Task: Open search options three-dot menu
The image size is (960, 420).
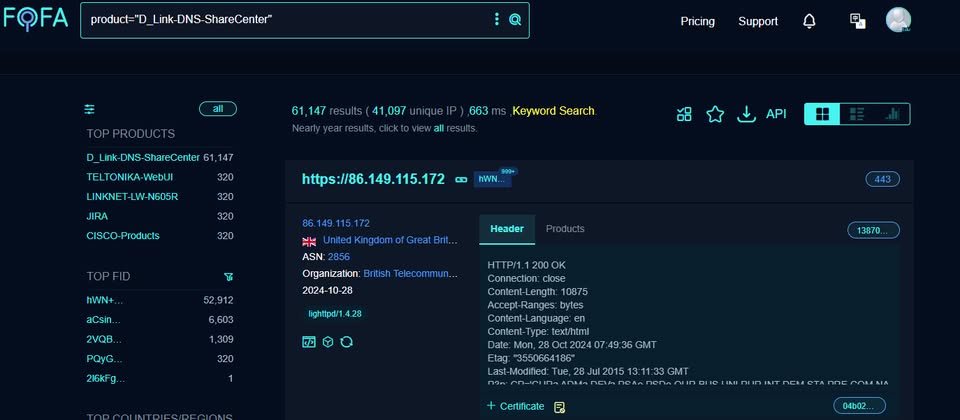Action: (x=497, y=19)
